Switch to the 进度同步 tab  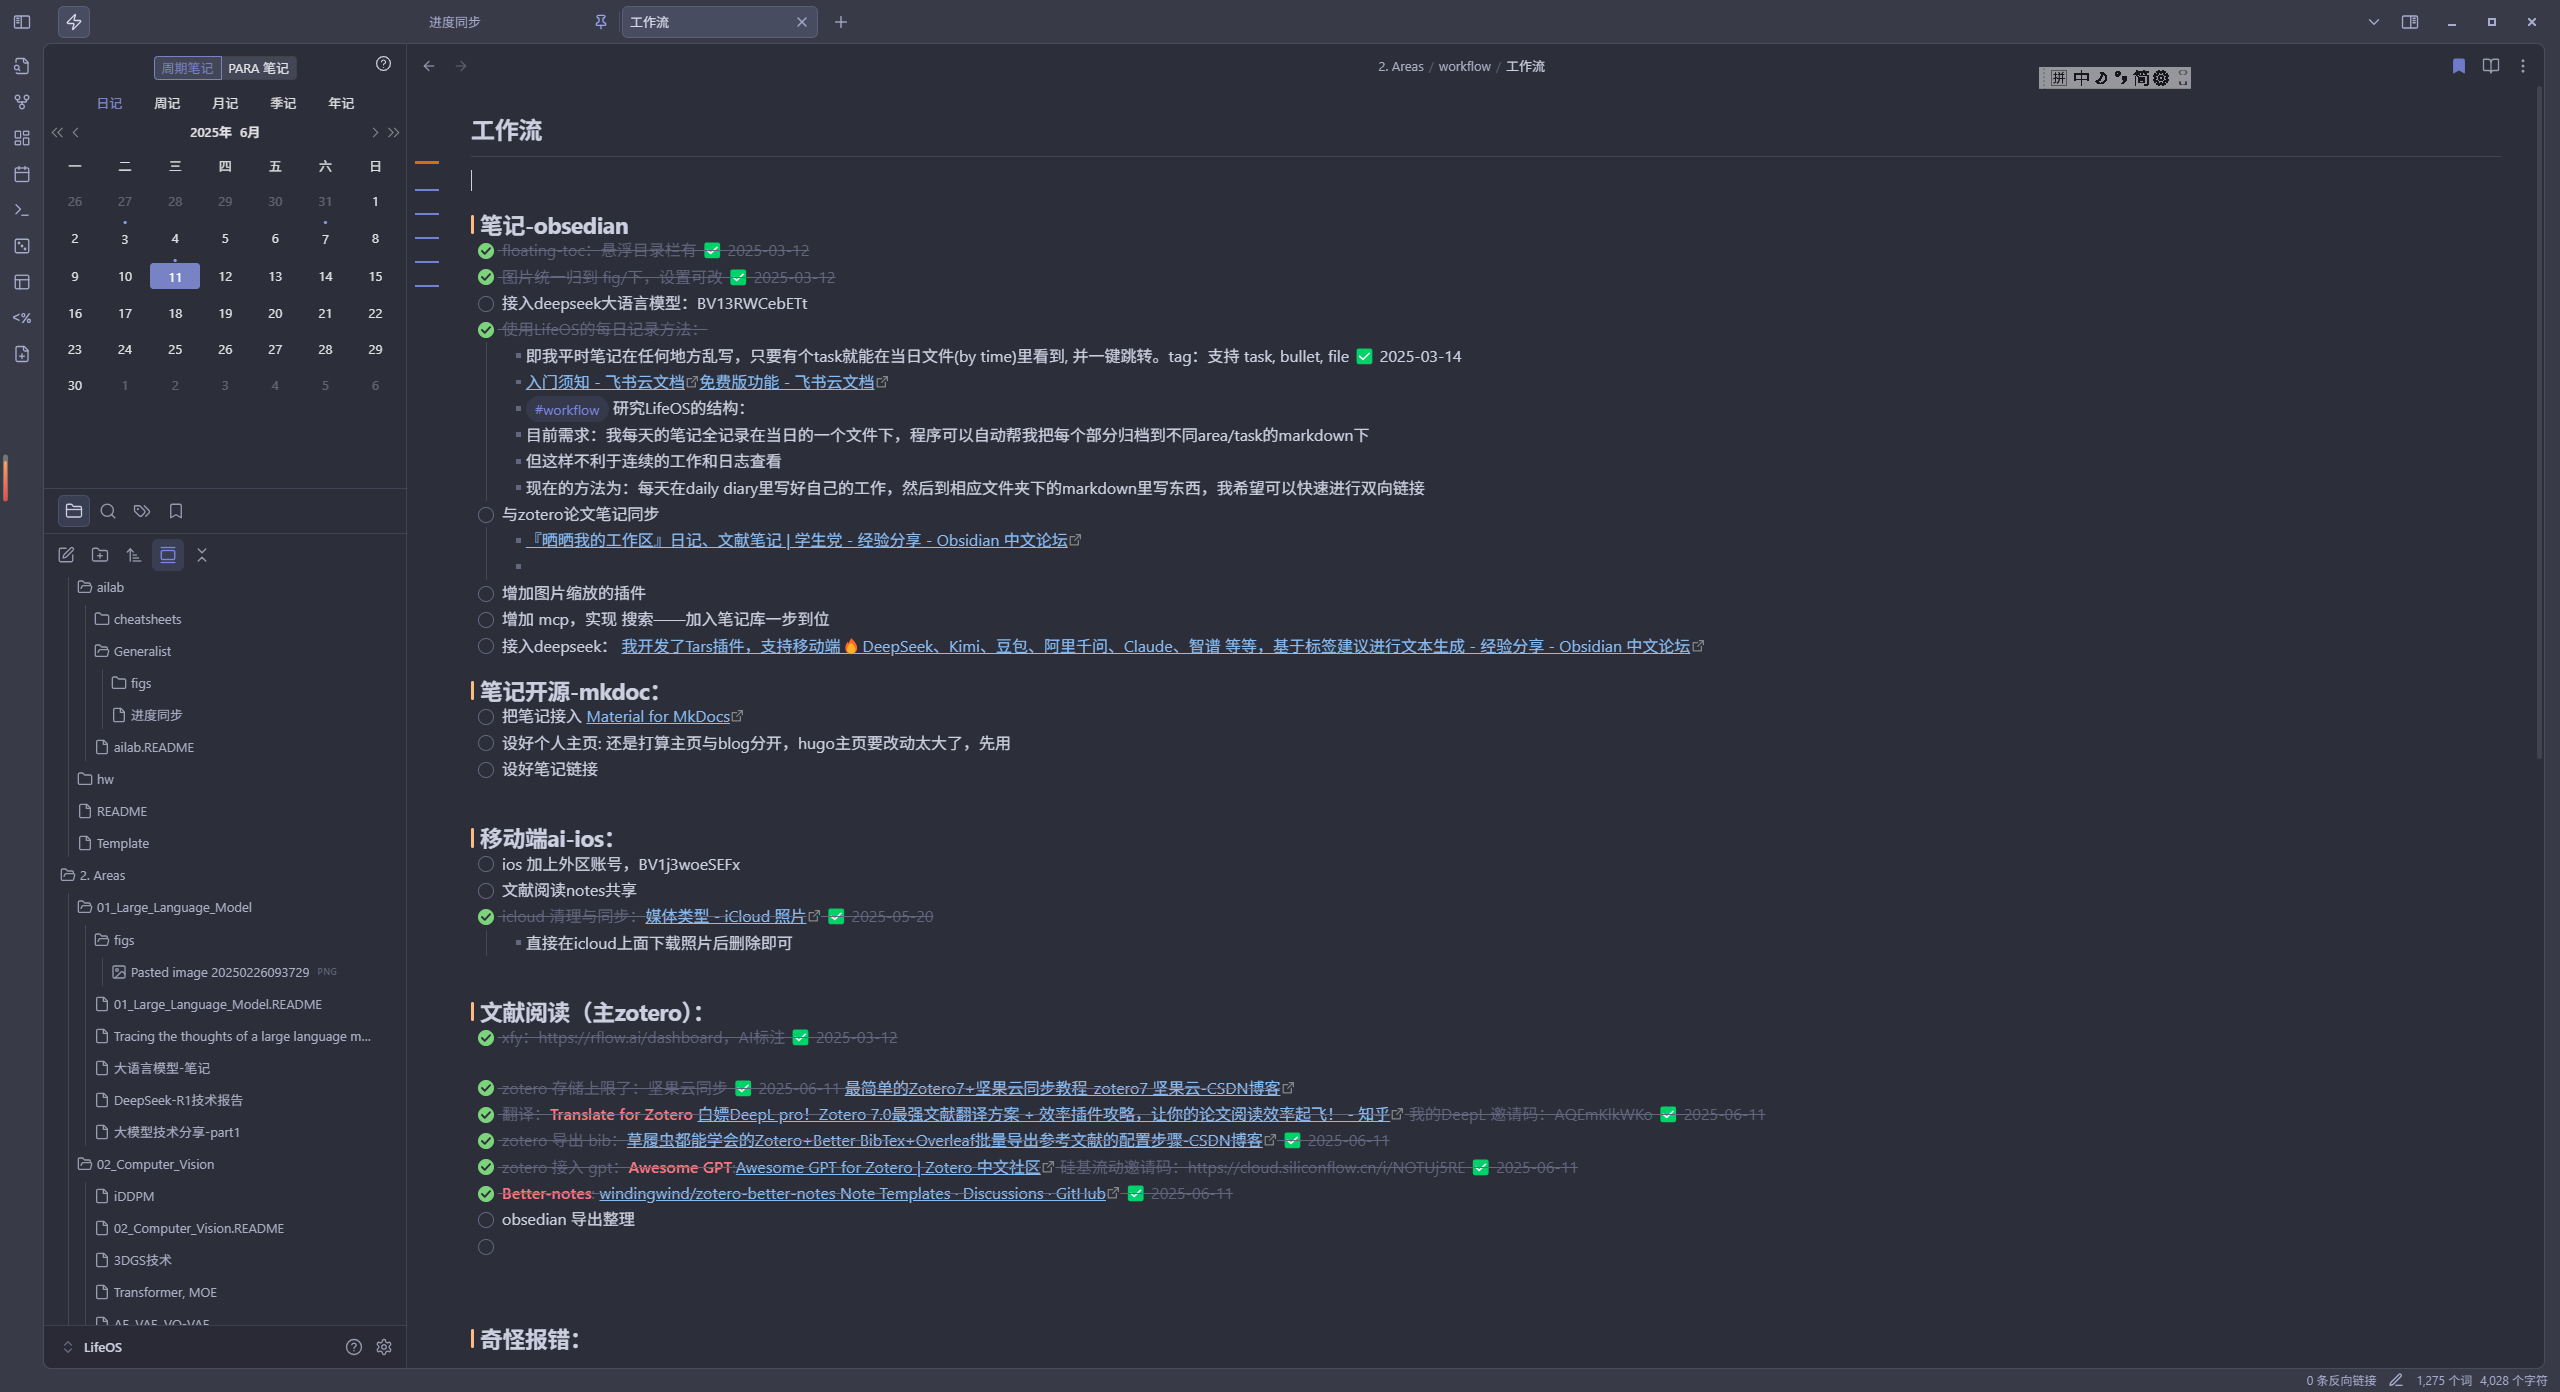pos(456,22)
